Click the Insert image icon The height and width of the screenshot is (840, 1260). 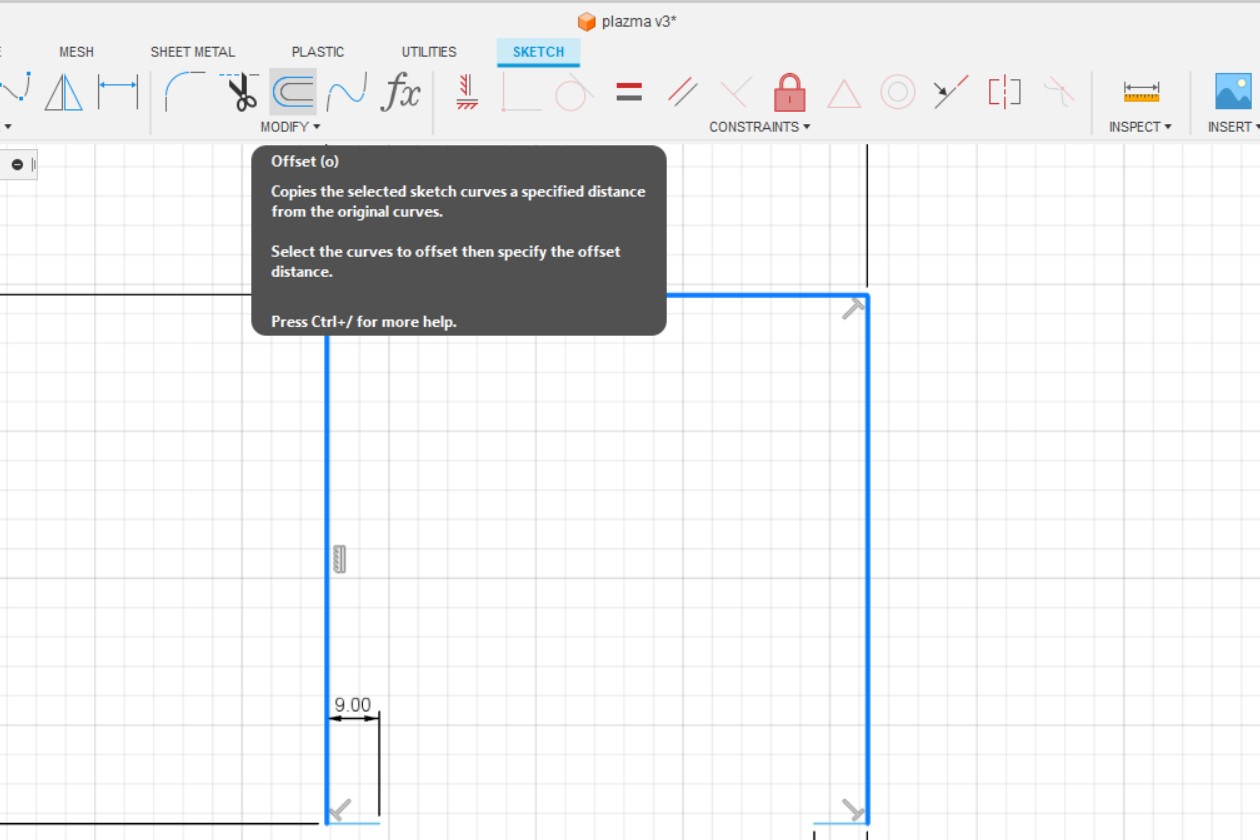(x=1233, y=92)
